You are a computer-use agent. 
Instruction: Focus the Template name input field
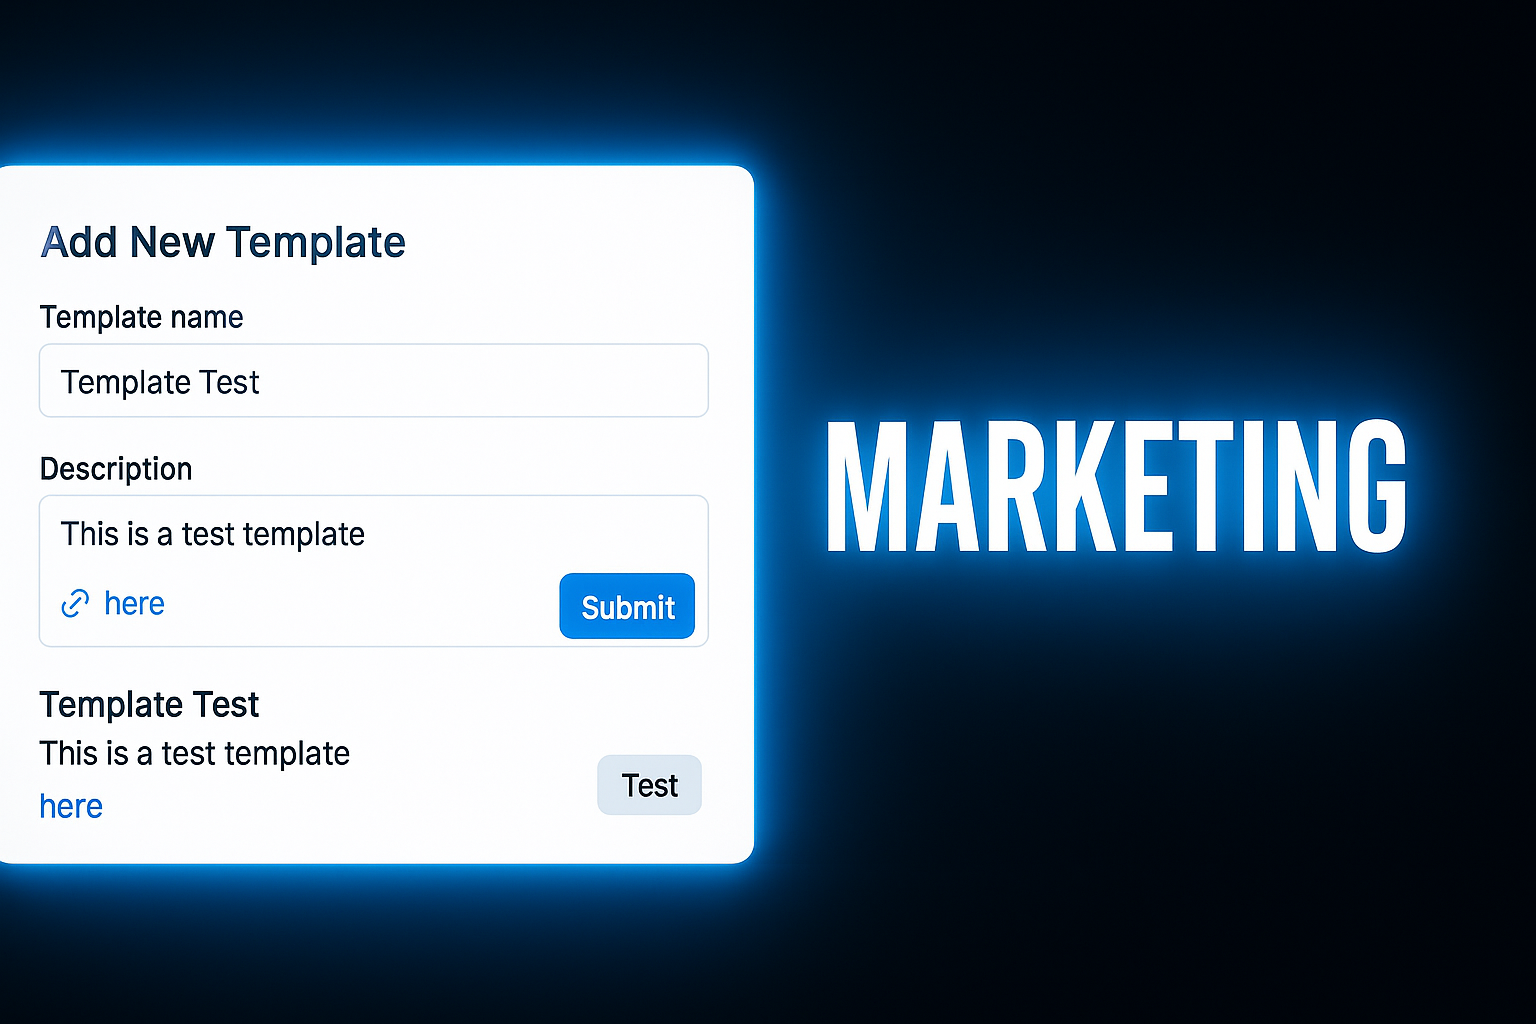click(x=373, y=381)
